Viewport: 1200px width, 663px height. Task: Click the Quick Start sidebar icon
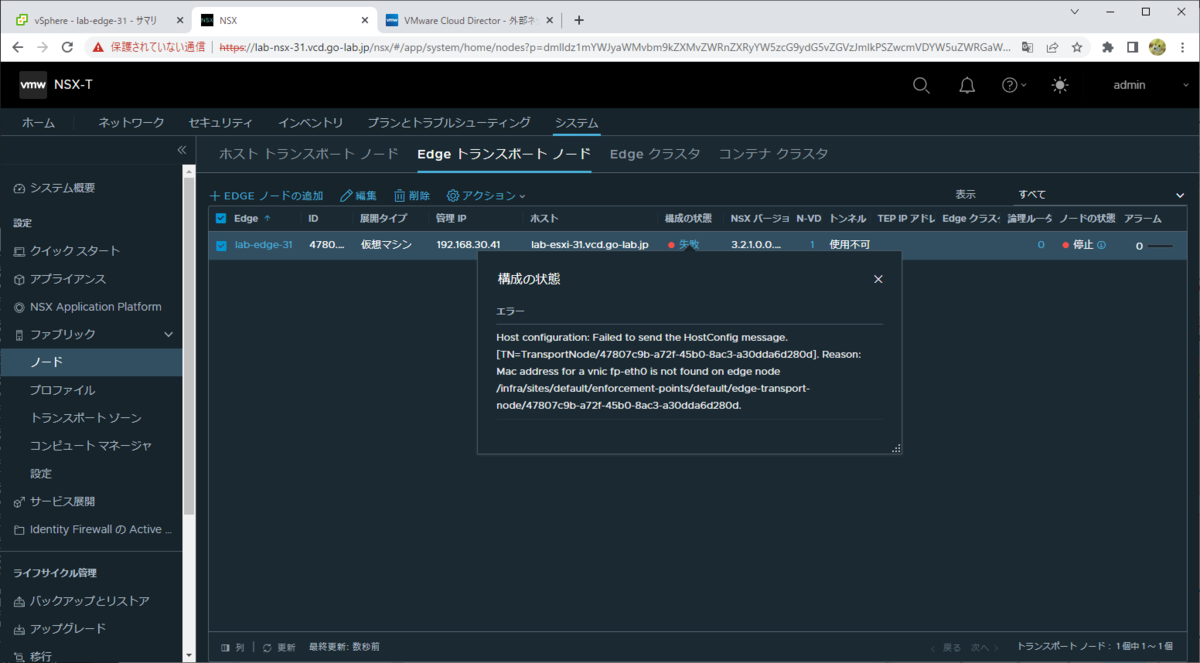tap(19, 251)
